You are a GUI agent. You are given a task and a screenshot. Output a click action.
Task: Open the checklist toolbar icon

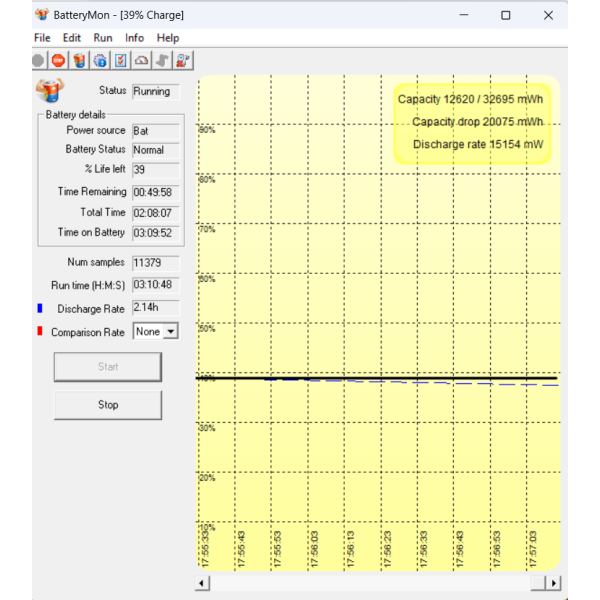click(x=121, y=60)
